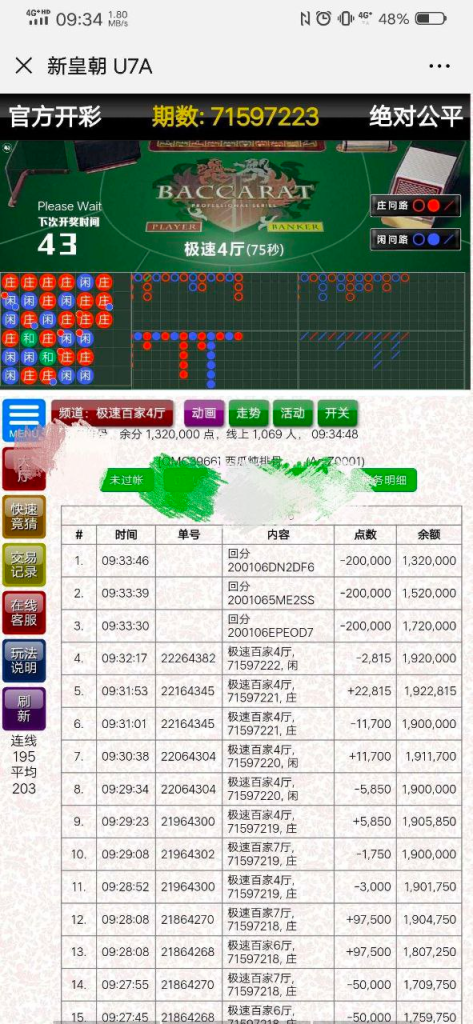The height and width of the screenshot is (1024, 473).
Task: Open the 活动 promotions button
Action: pos(293,413)
